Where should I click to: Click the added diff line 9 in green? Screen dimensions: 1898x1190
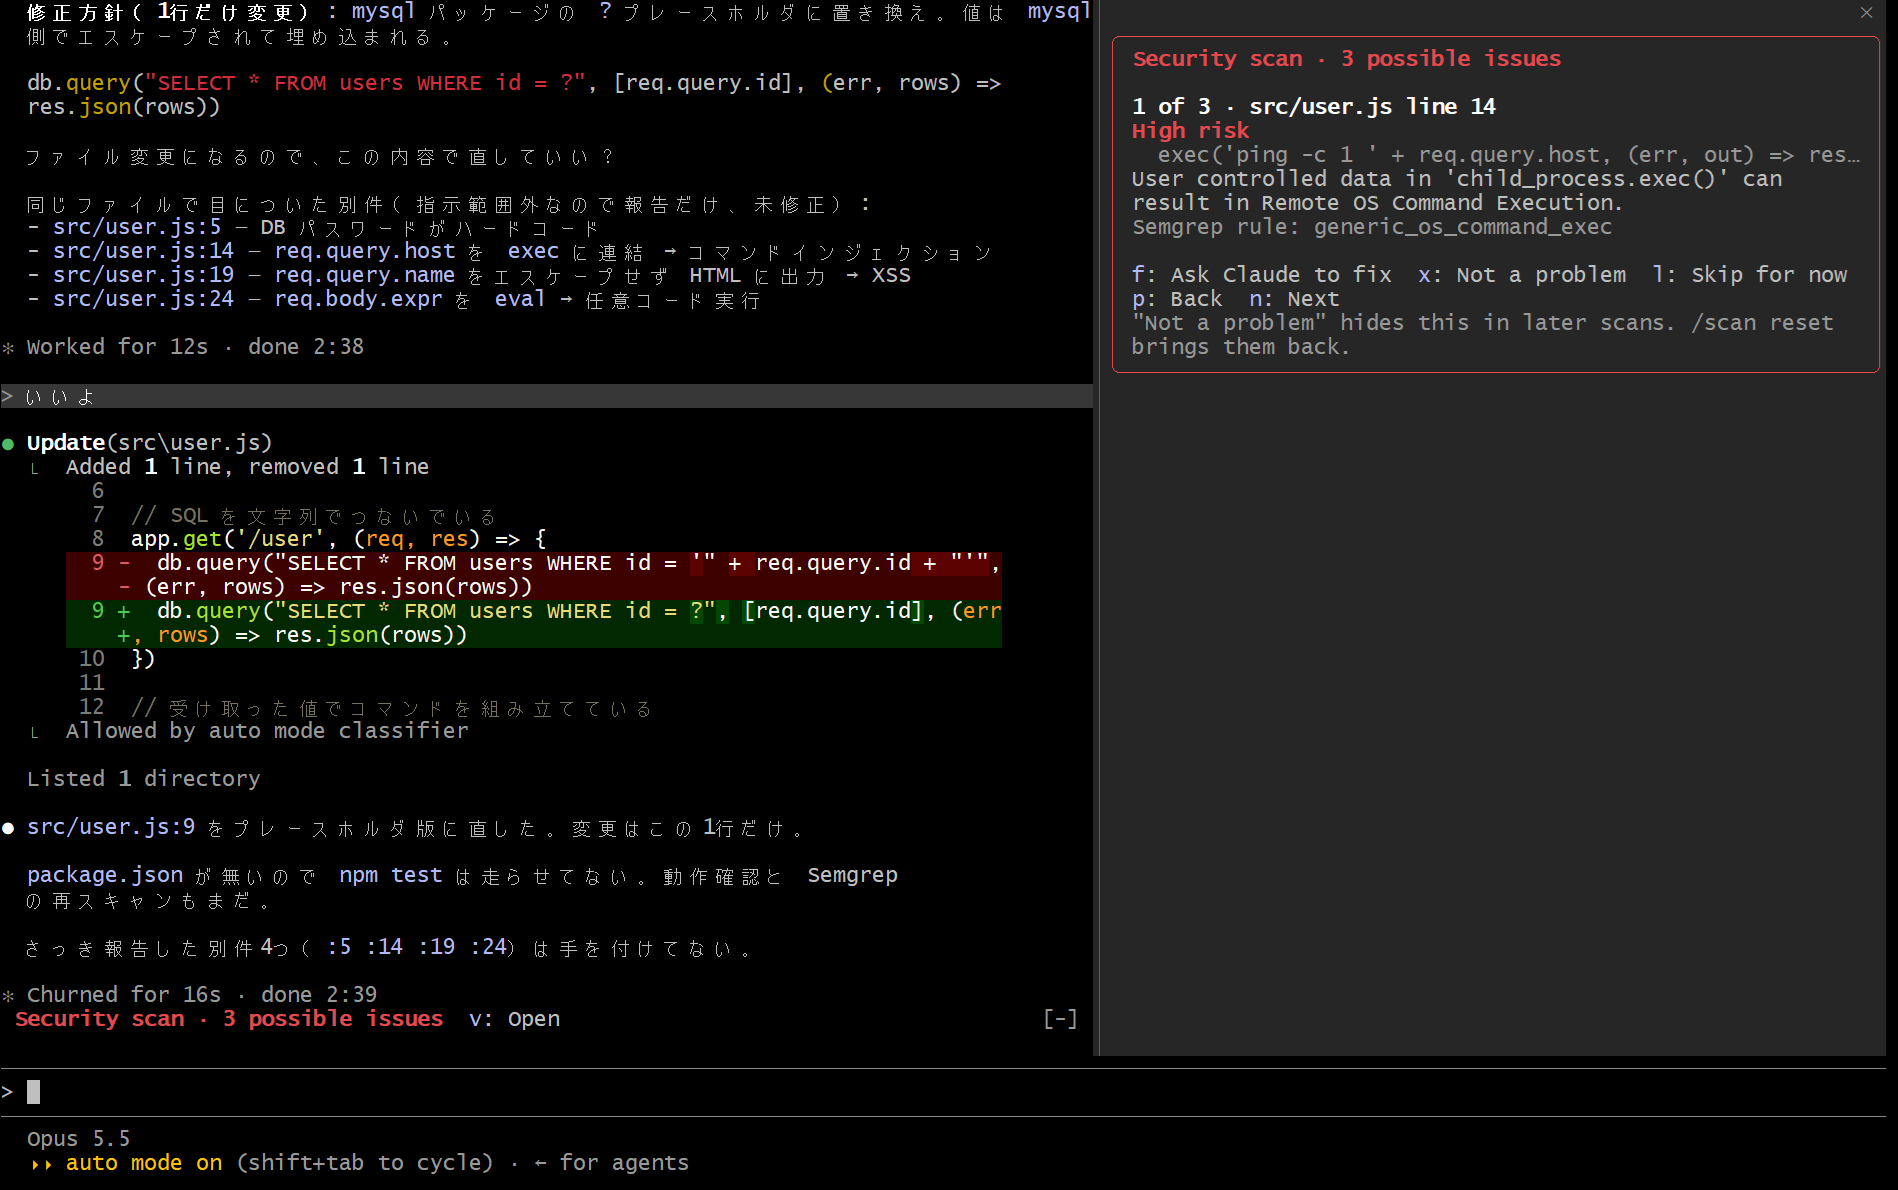click(534, 623)
